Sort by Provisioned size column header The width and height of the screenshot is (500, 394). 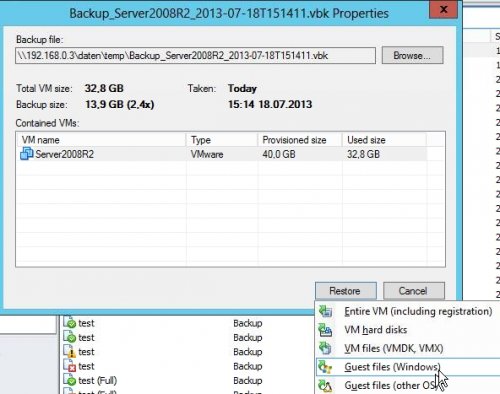click(x=300, y=140)
